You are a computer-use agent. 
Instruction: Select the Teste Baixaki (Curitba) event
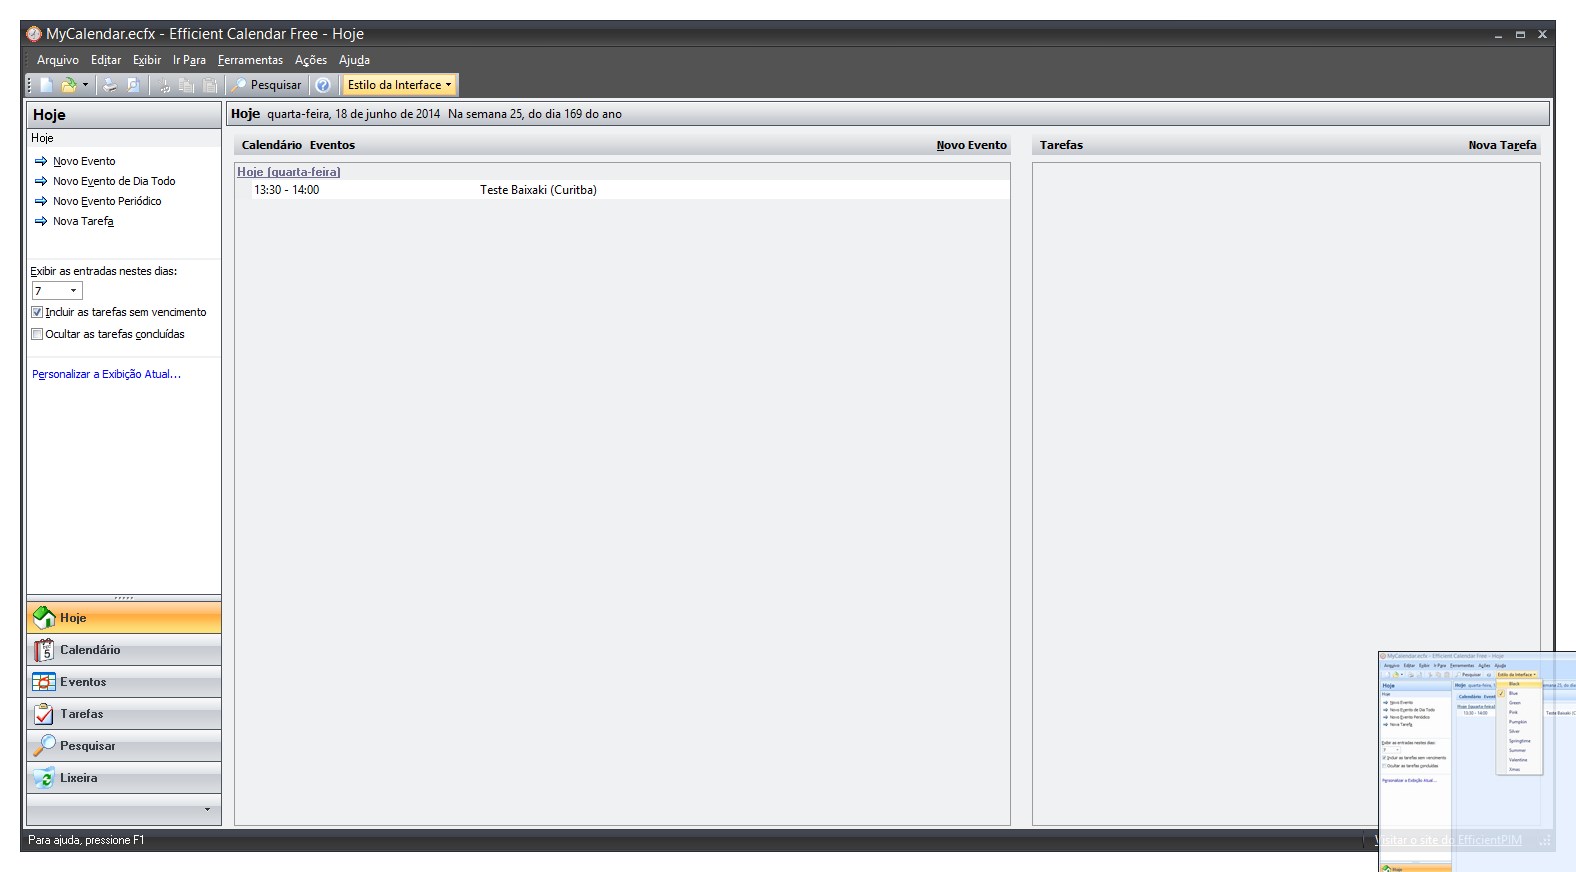pos(538,190)
